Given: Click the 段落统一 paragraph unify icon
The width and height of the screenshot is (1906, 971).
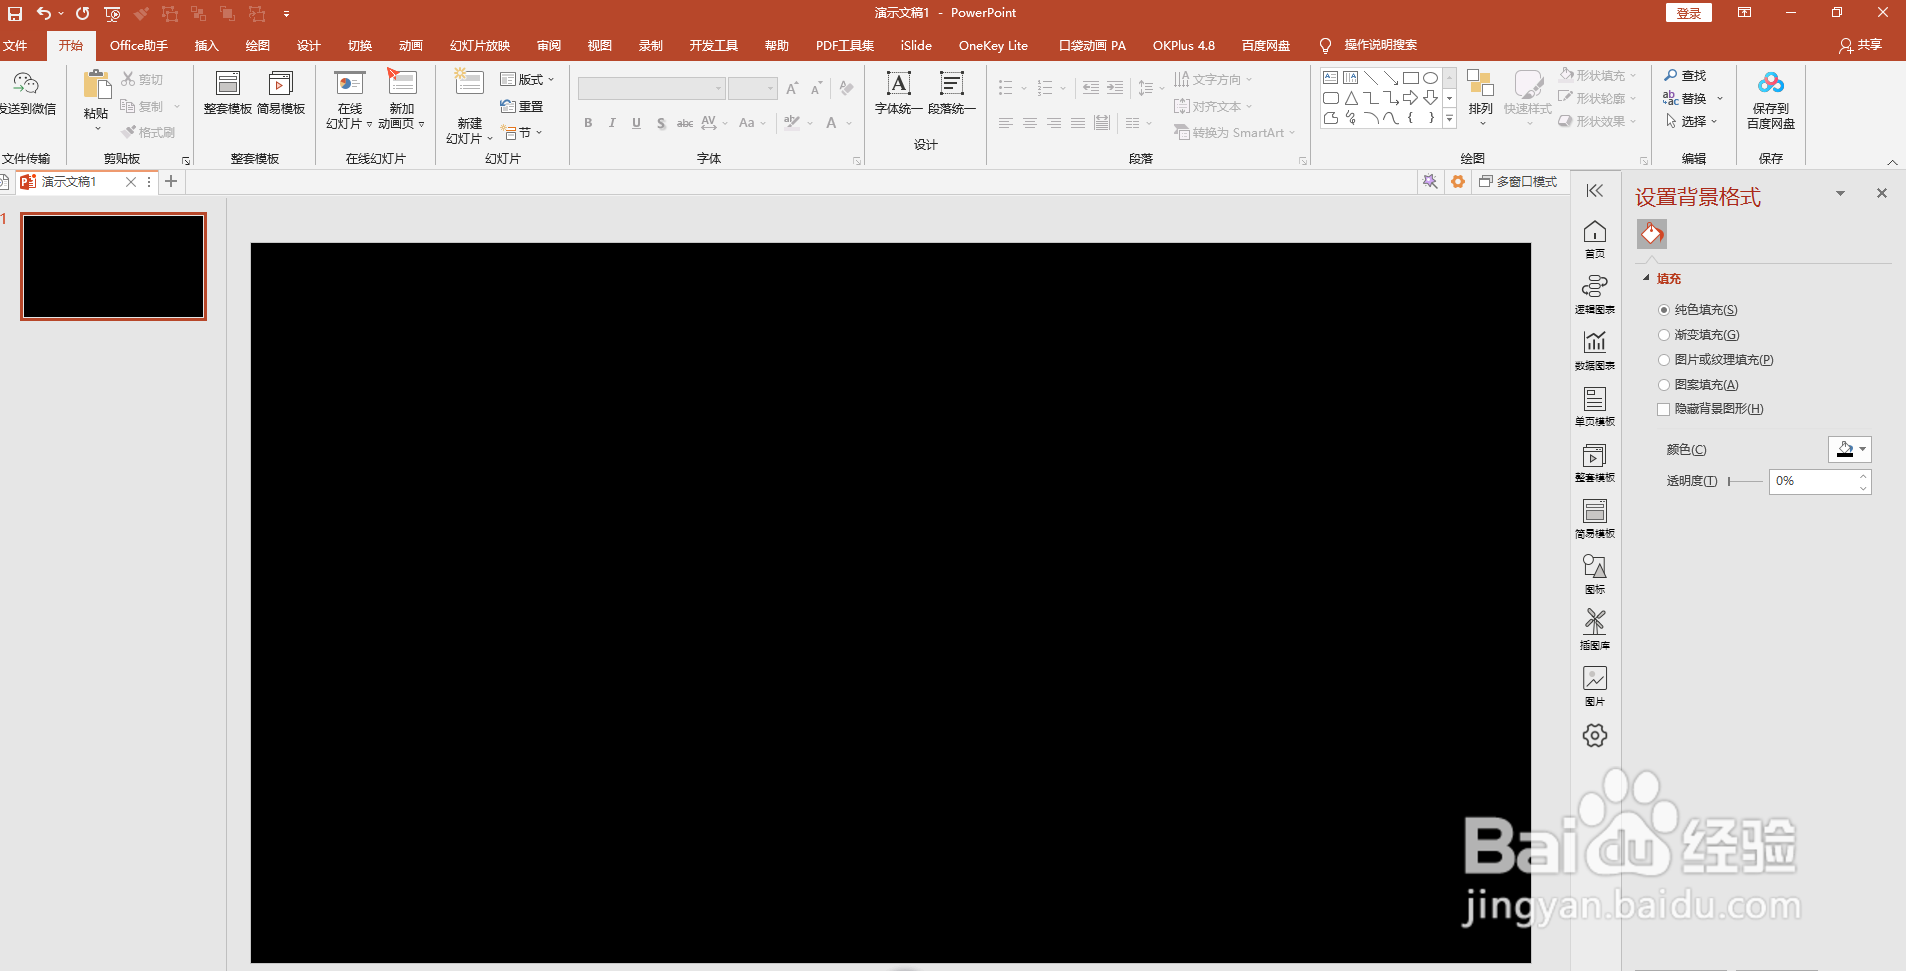Looking at the screenshot, I should point(952,83).
